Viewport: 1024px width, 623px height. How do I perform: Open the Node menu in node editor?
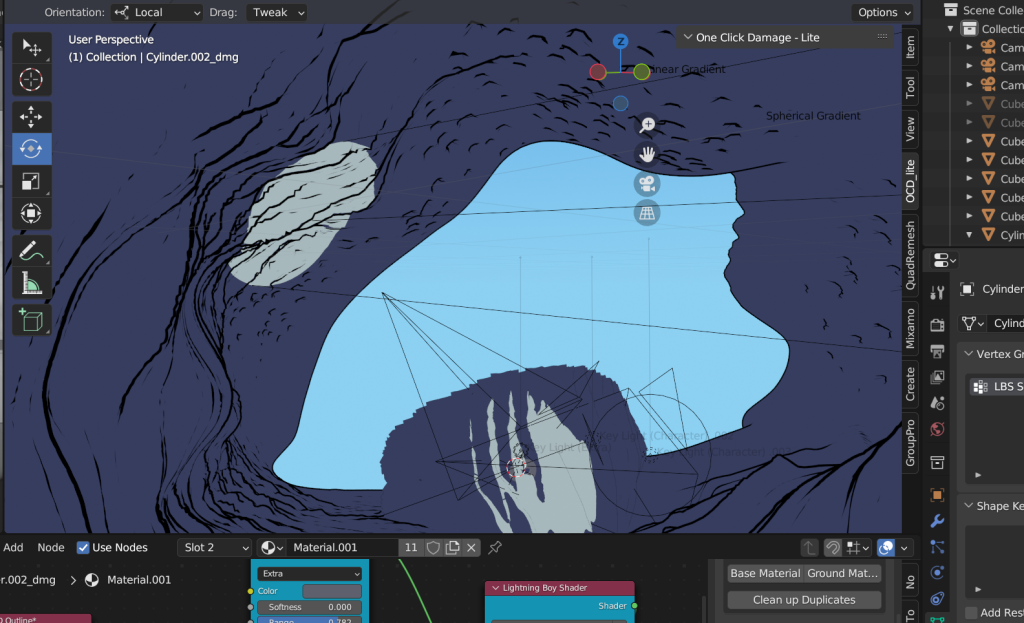[51, 547]
